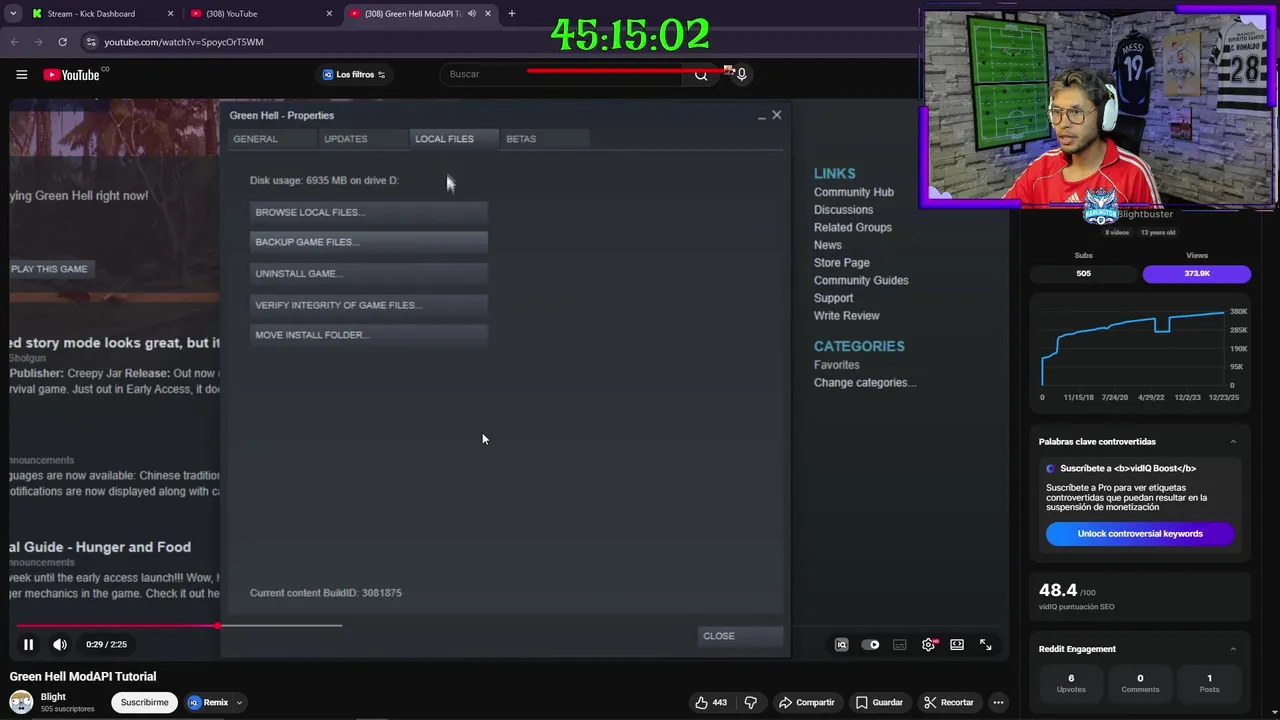Viewport: 1280px width, 720px height.
Task: Open the Remix button
Action: coord(208,702)
